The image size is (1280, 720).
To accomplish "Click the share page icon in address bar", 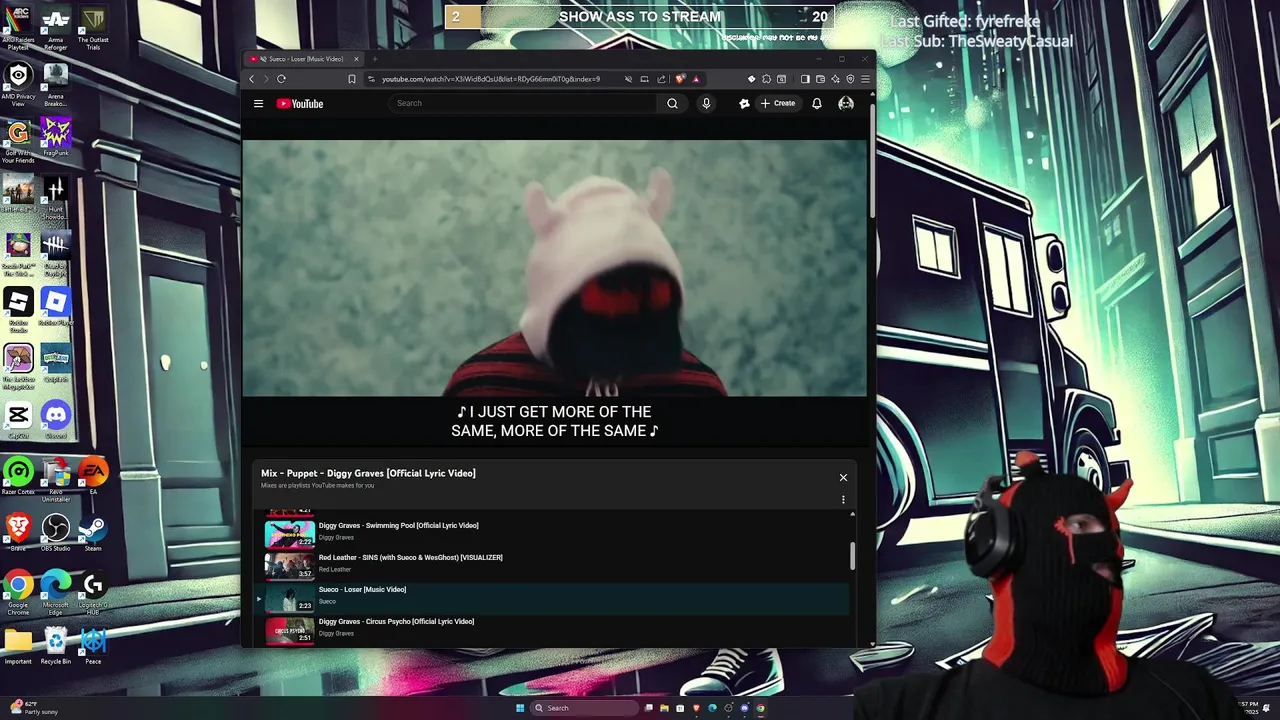I will (x=661, y=79).
